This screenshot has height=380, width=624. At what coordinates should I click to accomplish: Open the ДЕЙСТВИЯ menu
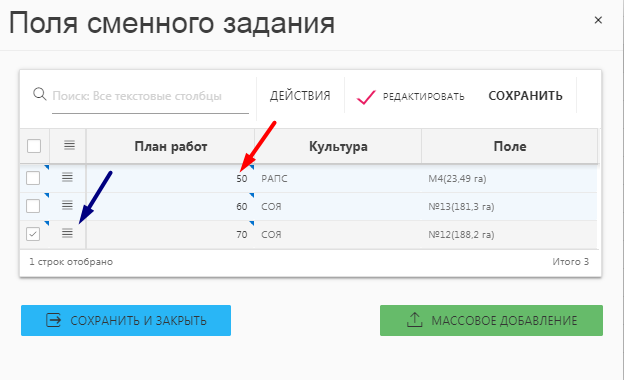[x=300, y=96]
